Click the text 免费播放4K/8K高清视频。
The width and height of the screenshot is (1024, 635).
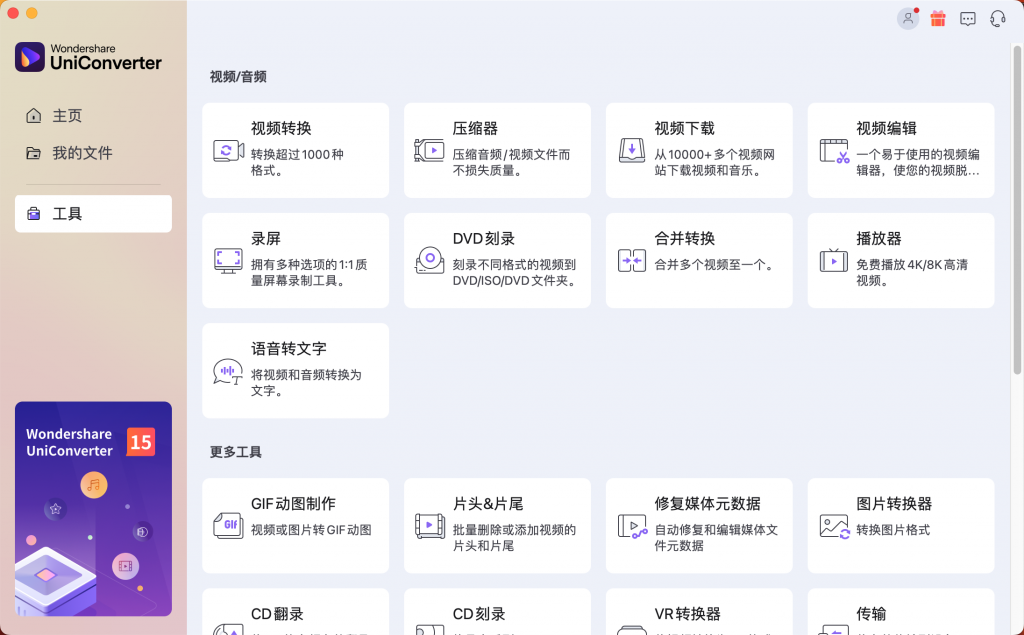point(912,272)
